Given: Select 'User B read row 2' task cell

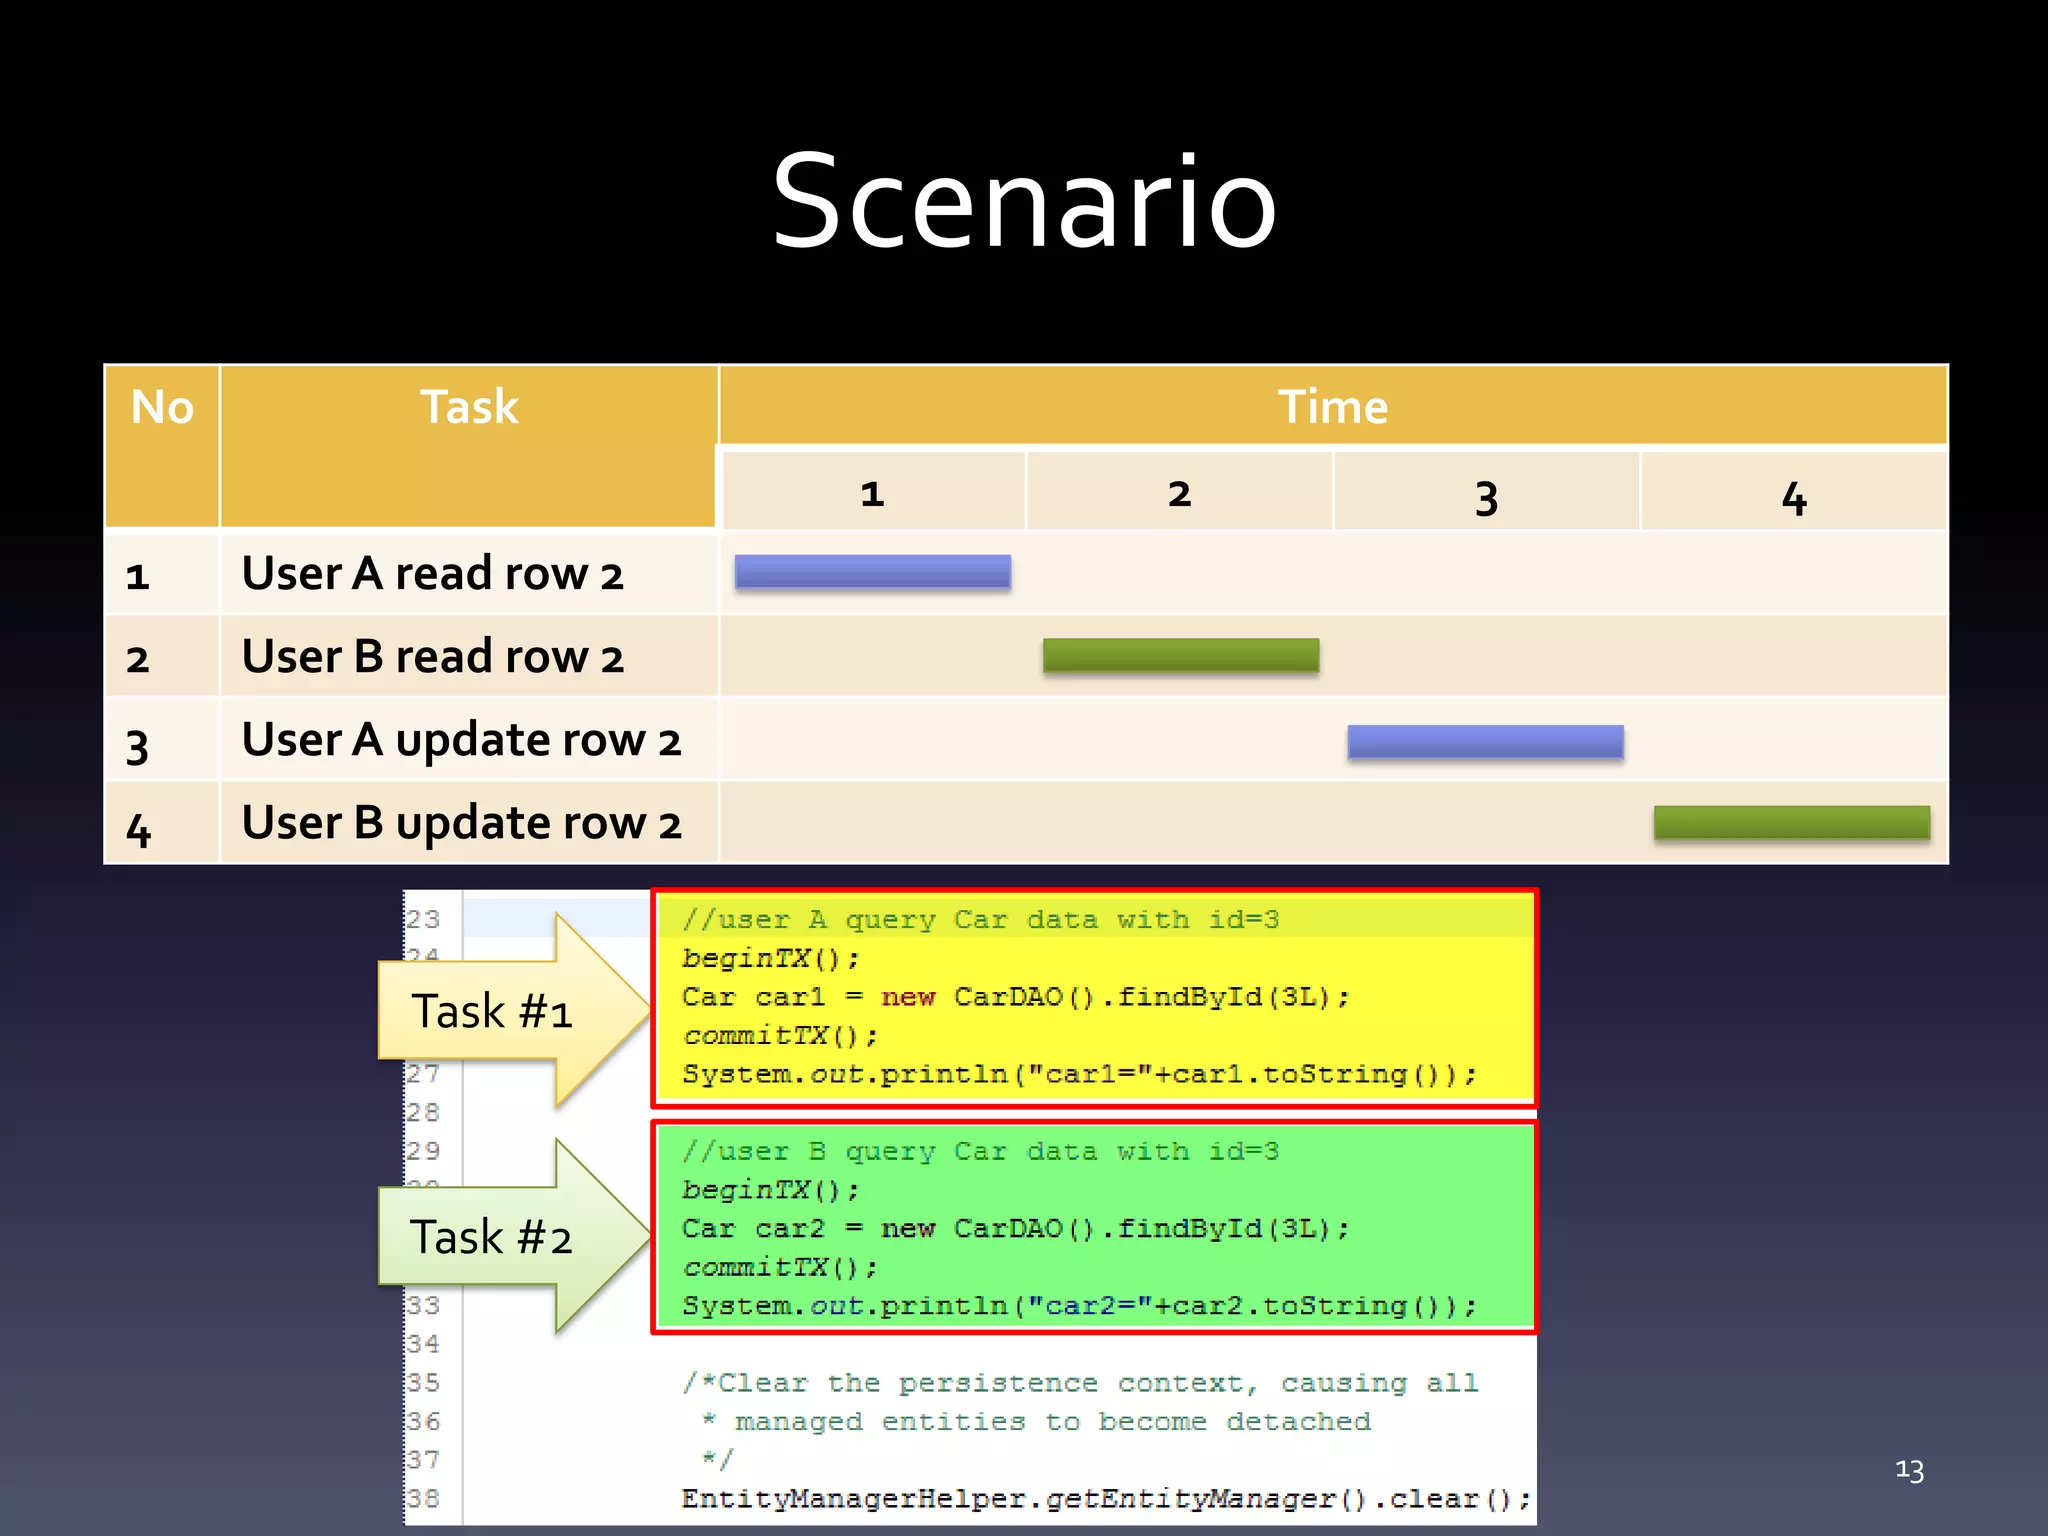Looking at the screenshot, I should tap(469, 656).
